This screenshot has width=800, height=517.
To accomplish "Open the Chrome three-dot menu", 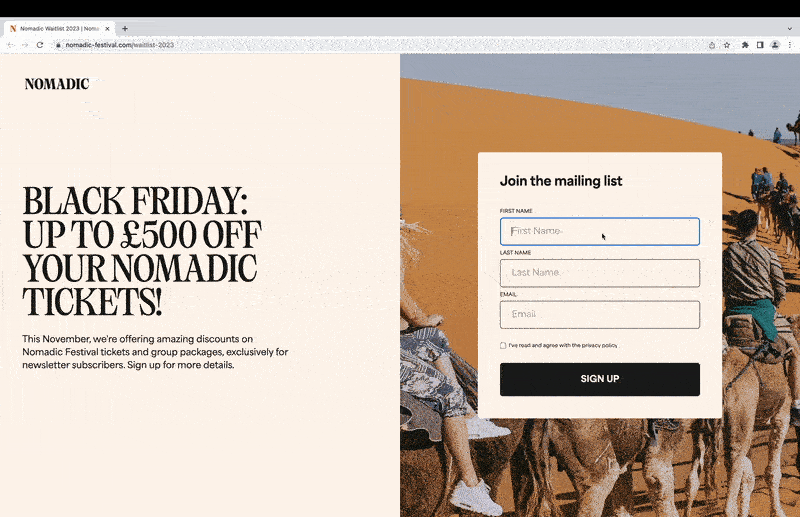I will 790,45.
